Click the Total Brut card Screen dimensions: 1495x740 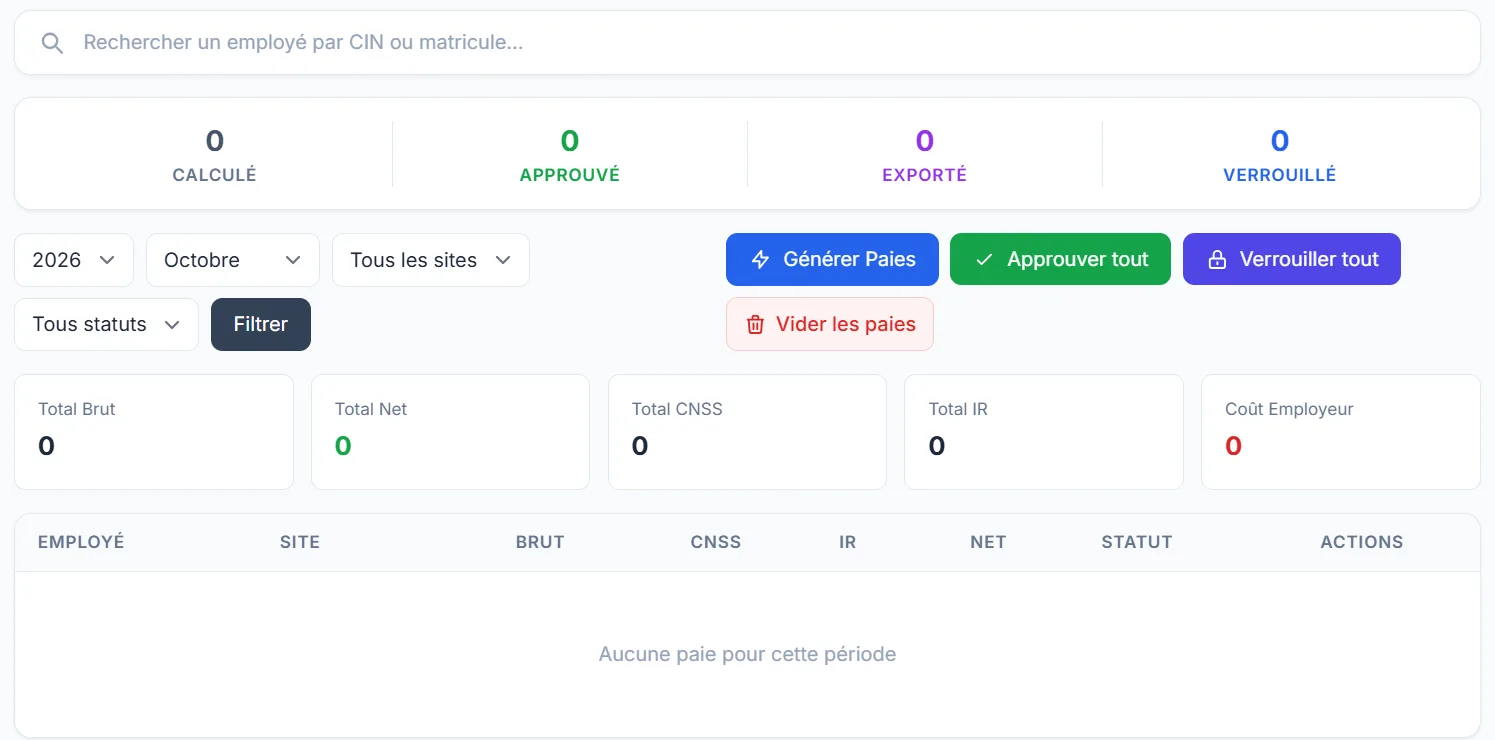[154, 432]
